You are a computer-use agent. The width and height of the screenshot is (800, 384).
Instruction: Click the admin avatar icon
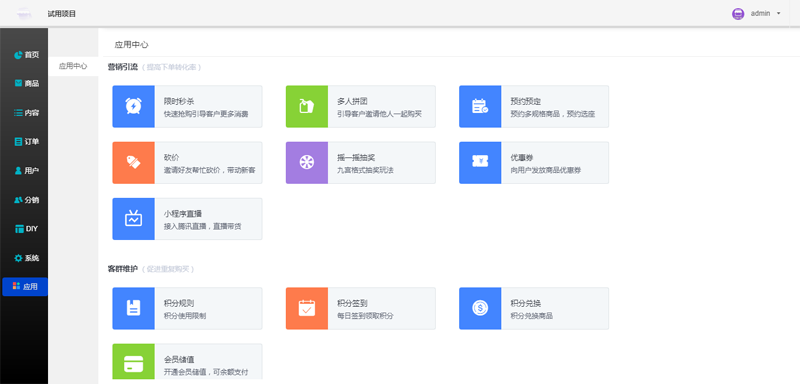pos(738,14)
